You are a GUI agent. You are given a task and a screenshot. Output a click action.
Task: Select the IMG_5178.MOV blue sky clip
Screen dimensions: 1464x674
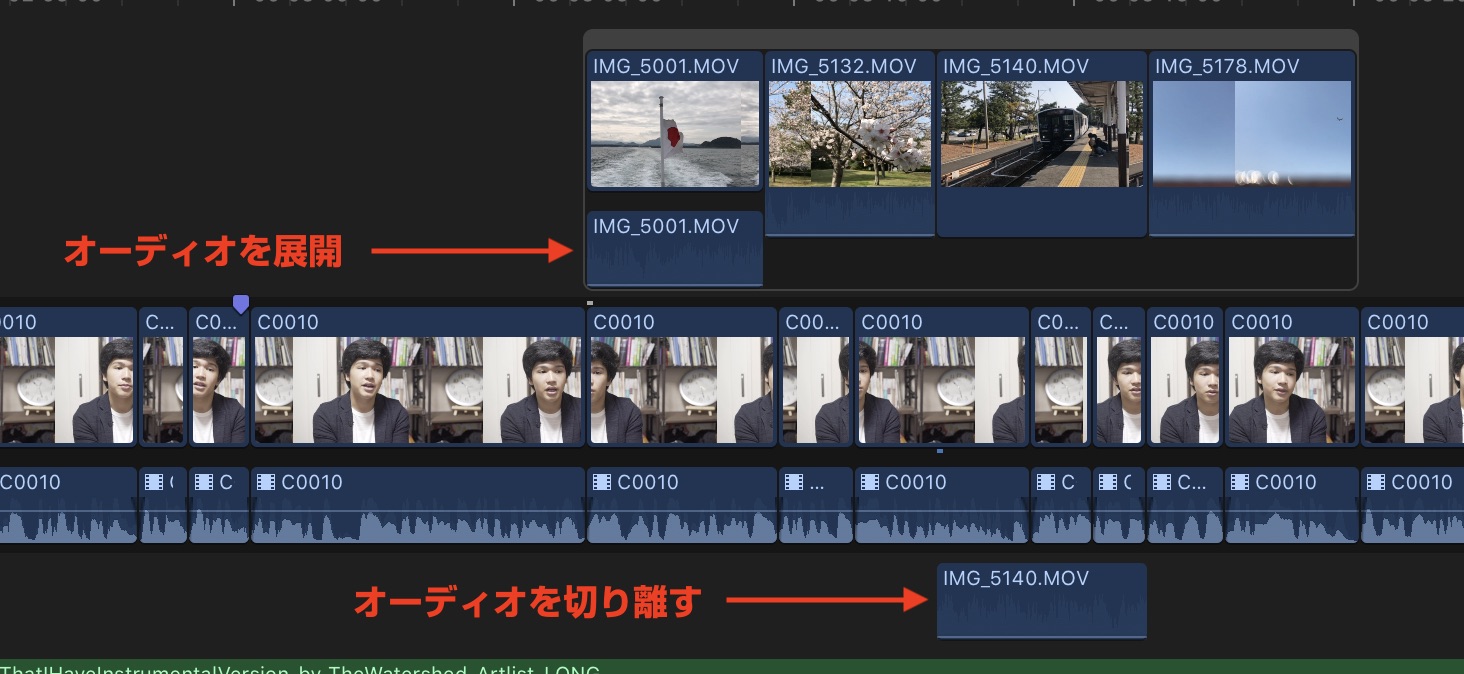(x=1252, y=143)
